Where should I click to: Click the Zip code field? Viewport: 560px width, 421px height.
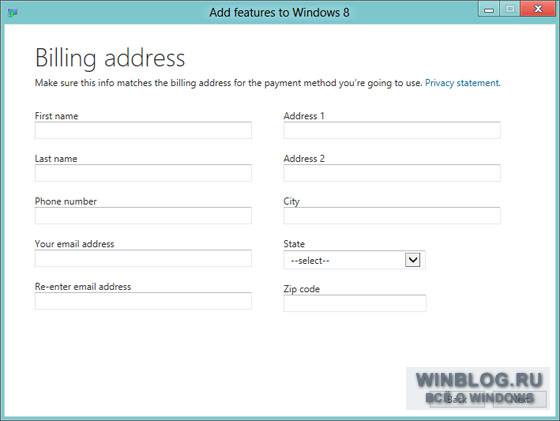355,303
